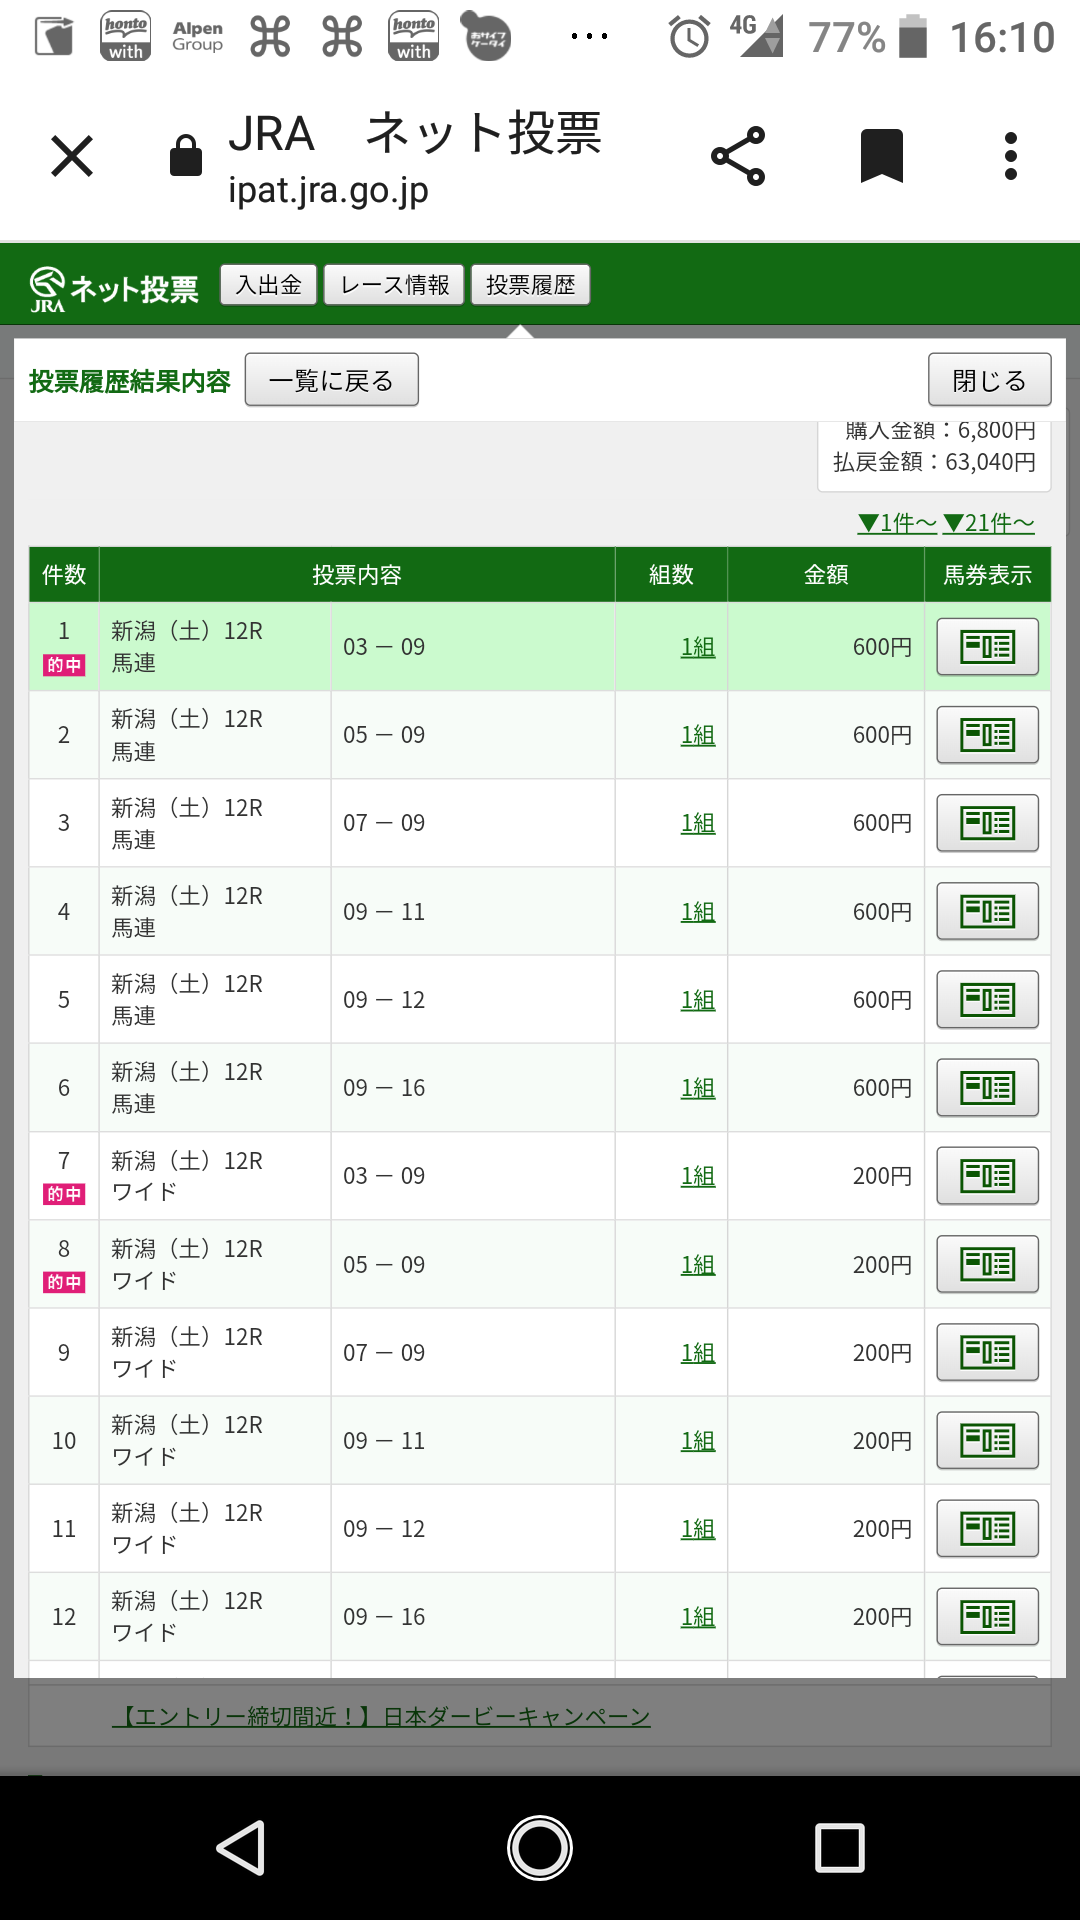Screen dimensions: 1080x1920
Task: Open the three-dot browser menu
Action: pos(1010,157)
